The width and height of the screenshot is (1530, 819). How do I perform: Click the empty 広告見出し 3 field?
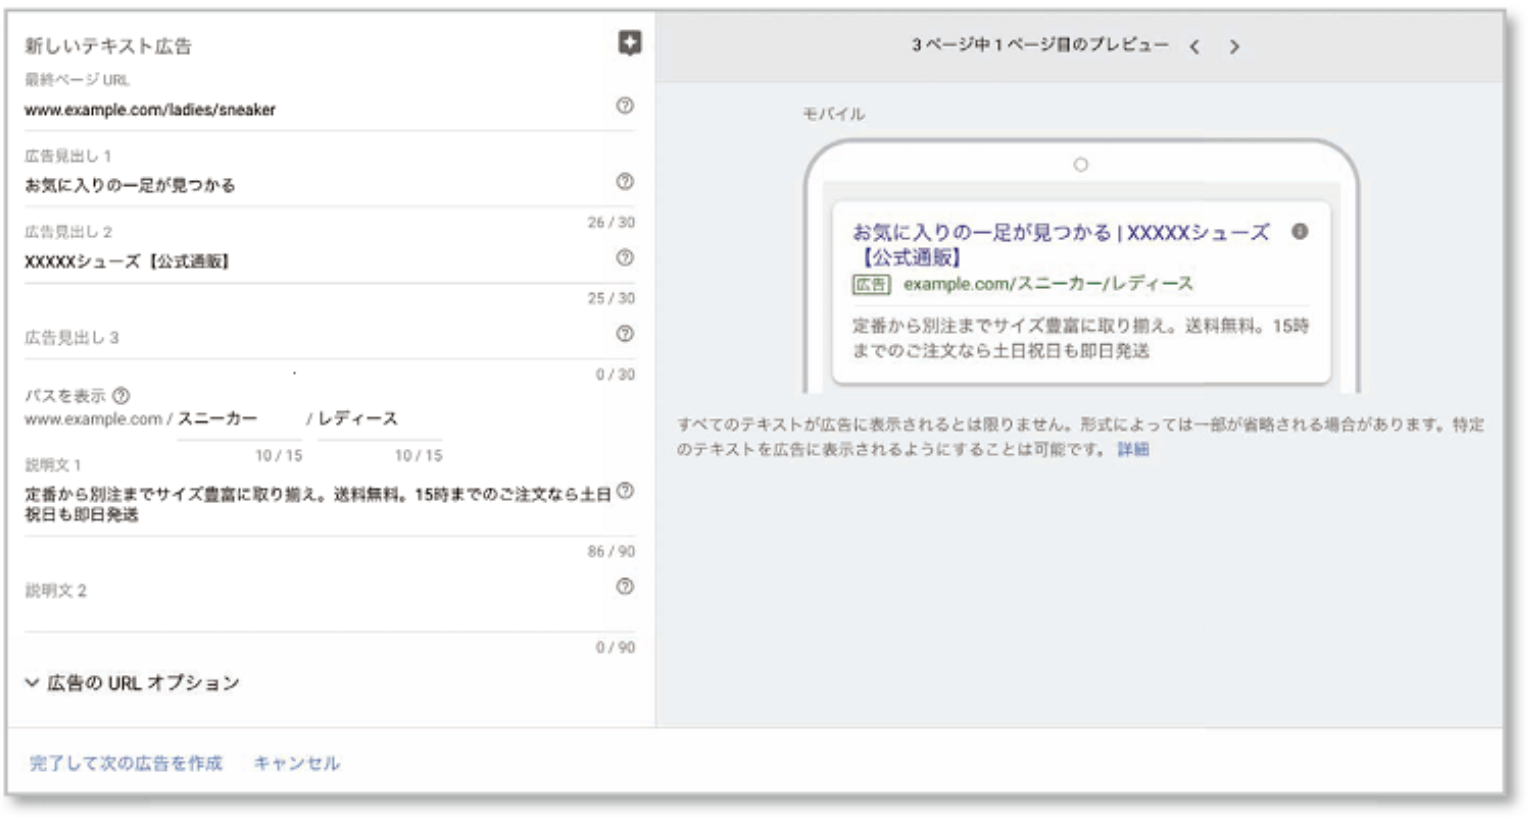coord(300,339)
